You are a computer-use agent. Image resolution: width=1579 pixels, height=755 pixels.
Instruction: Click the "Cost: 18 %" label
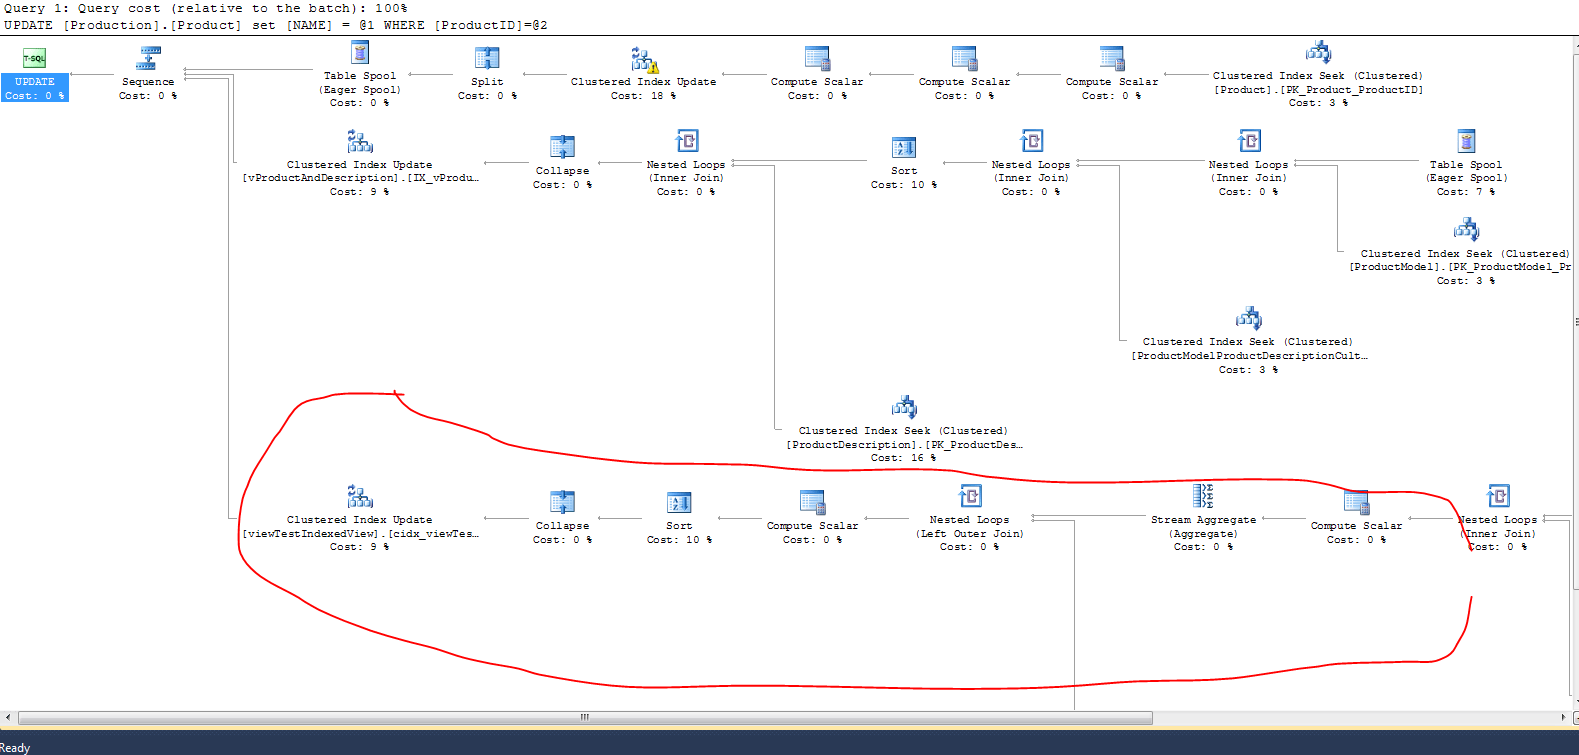click(x=643, y=96)
